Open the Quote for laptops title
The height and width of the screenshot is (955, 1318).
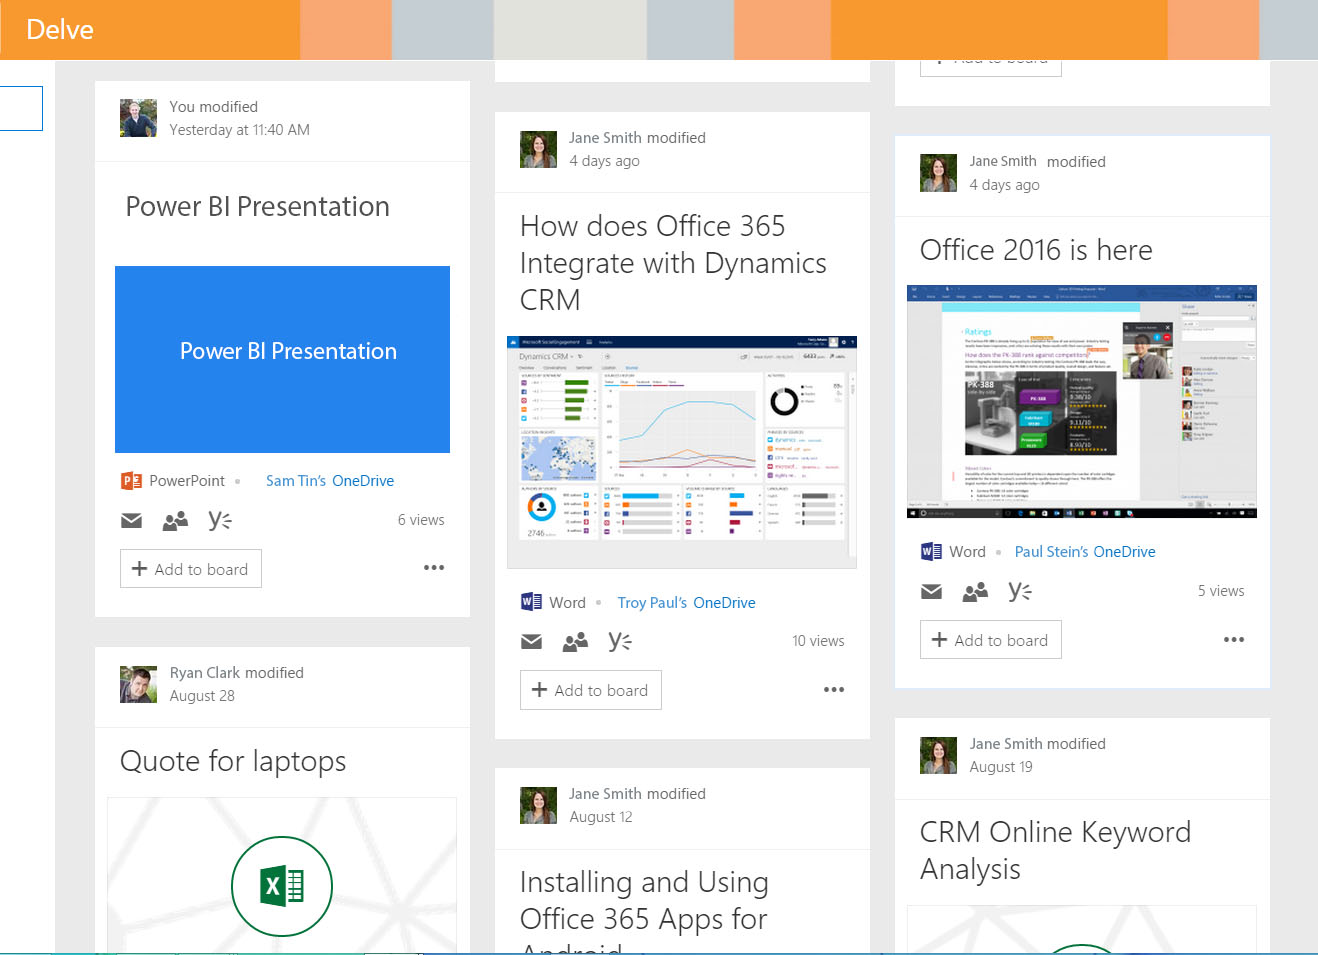point(233,762)
